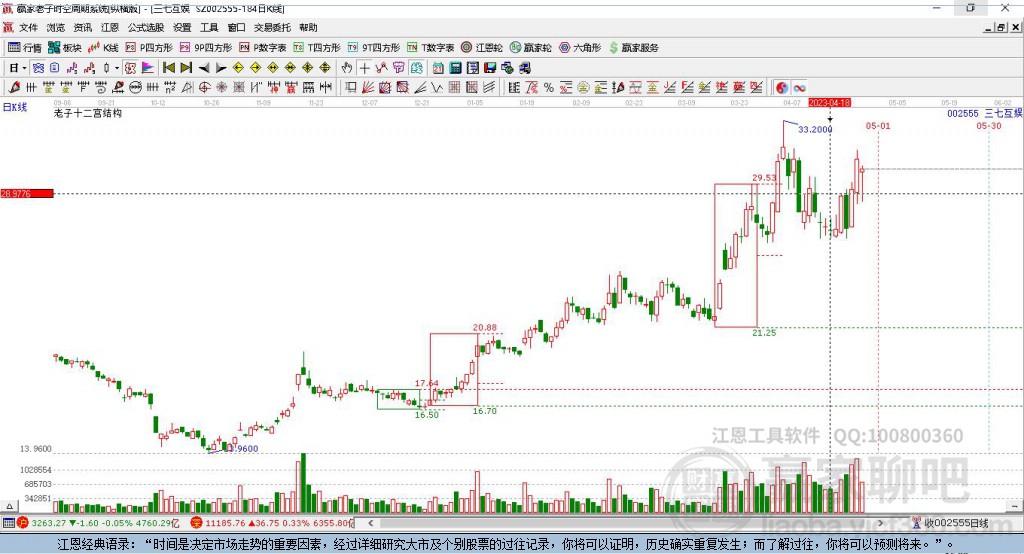1024x554 pixels.
Task: Expand the candlestick style dropdown arrow
Action: pyautogui.click(x=117, y=68)
